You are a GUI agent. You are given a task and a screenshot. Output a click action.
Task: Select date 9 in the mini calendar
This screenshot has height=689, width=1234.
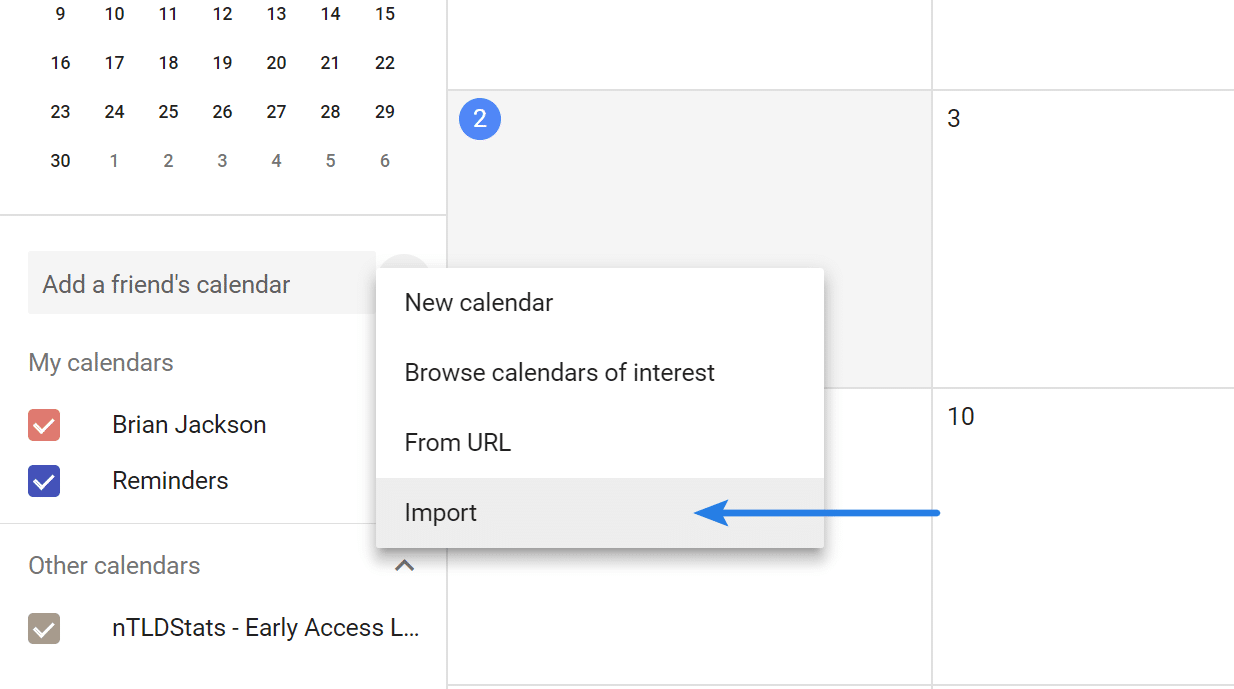tap(60, 14)
